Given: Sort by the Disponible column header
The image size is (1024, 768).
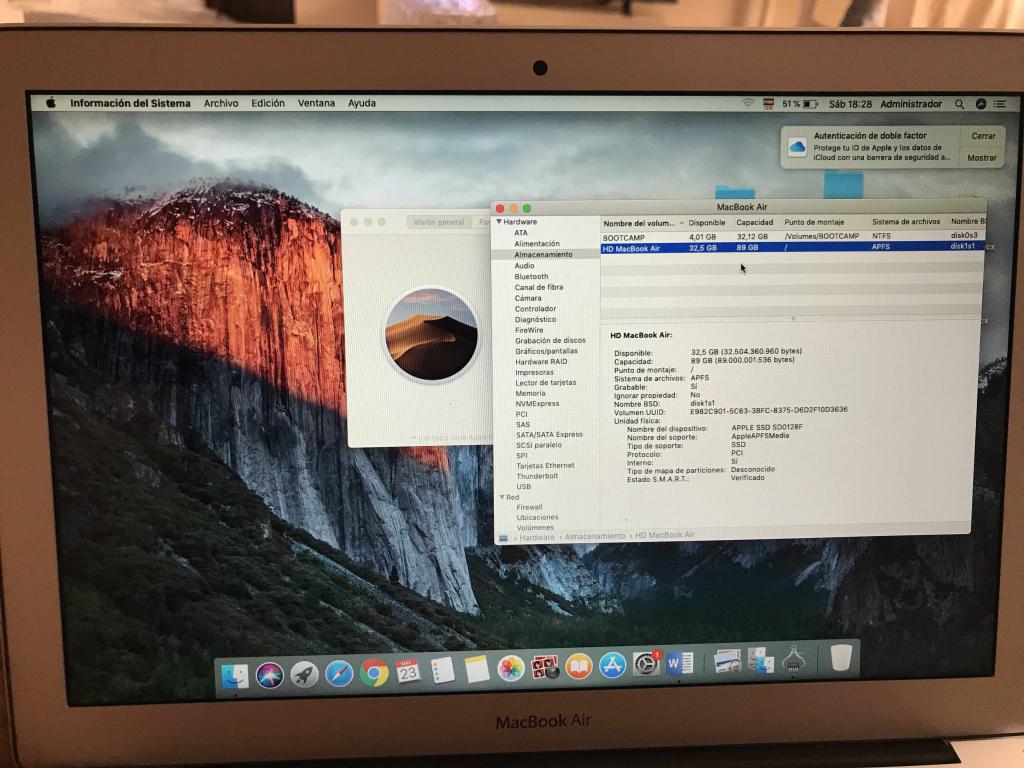Looking at the screenshot, I should pos(707,223).
